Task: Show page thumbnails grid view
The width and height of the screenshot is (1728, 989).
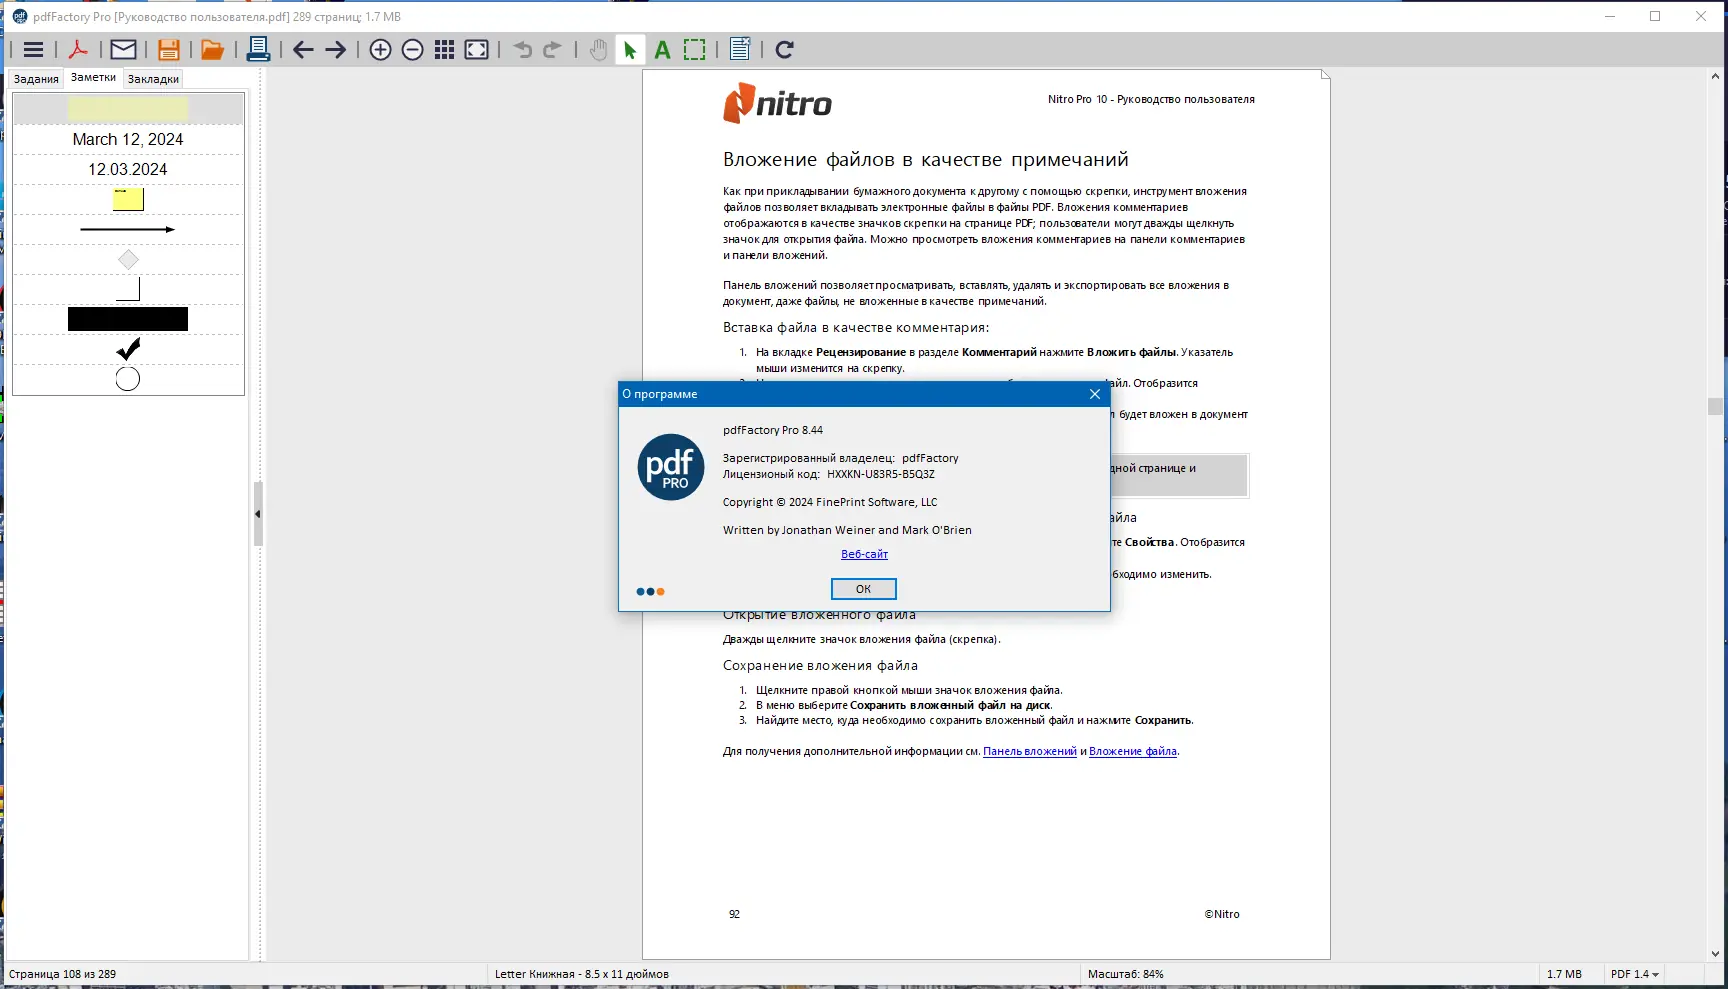Action: coord(445,50)
